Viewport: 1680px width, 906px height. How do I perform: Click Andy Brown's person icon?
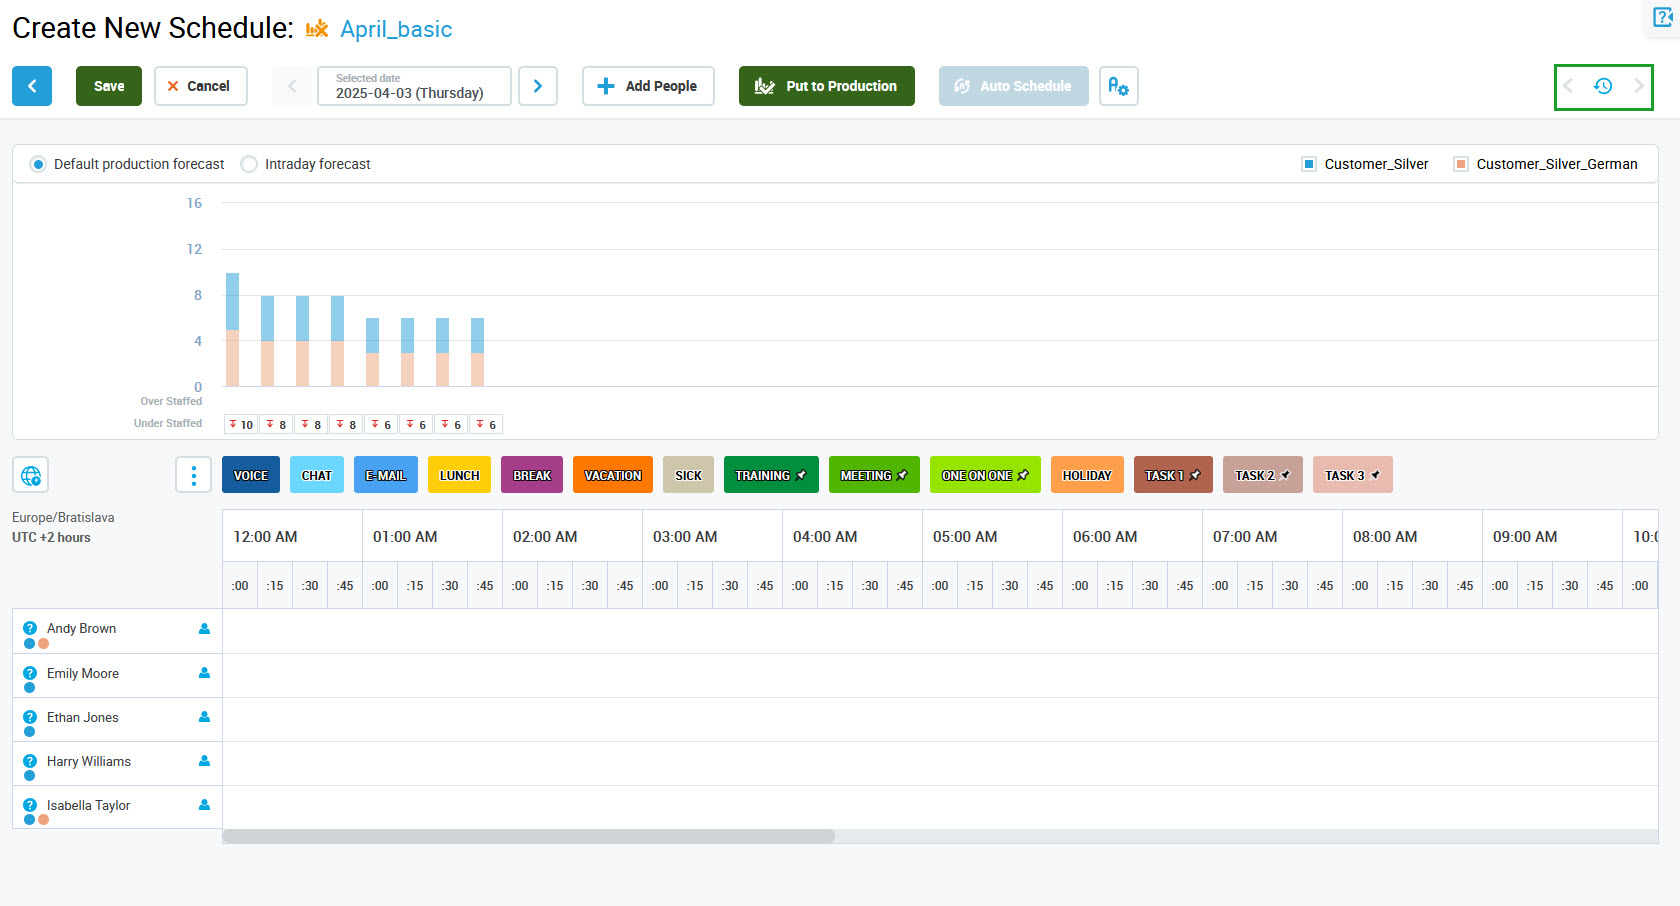pos(204,629)
